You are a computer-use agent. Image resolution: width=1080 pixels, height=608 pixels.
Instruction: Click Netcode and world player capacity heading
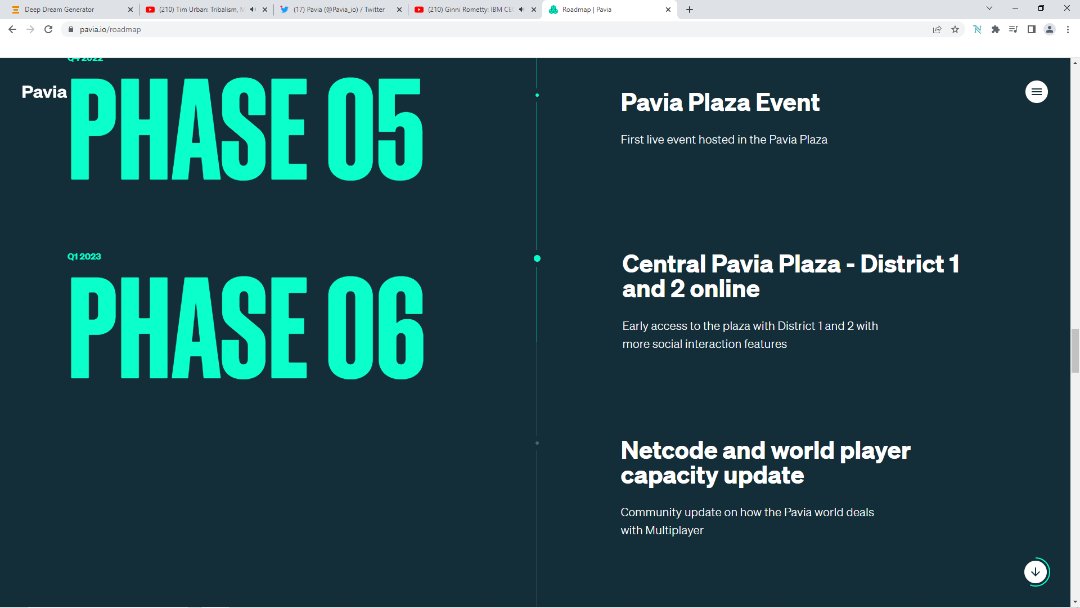(765, 463)
